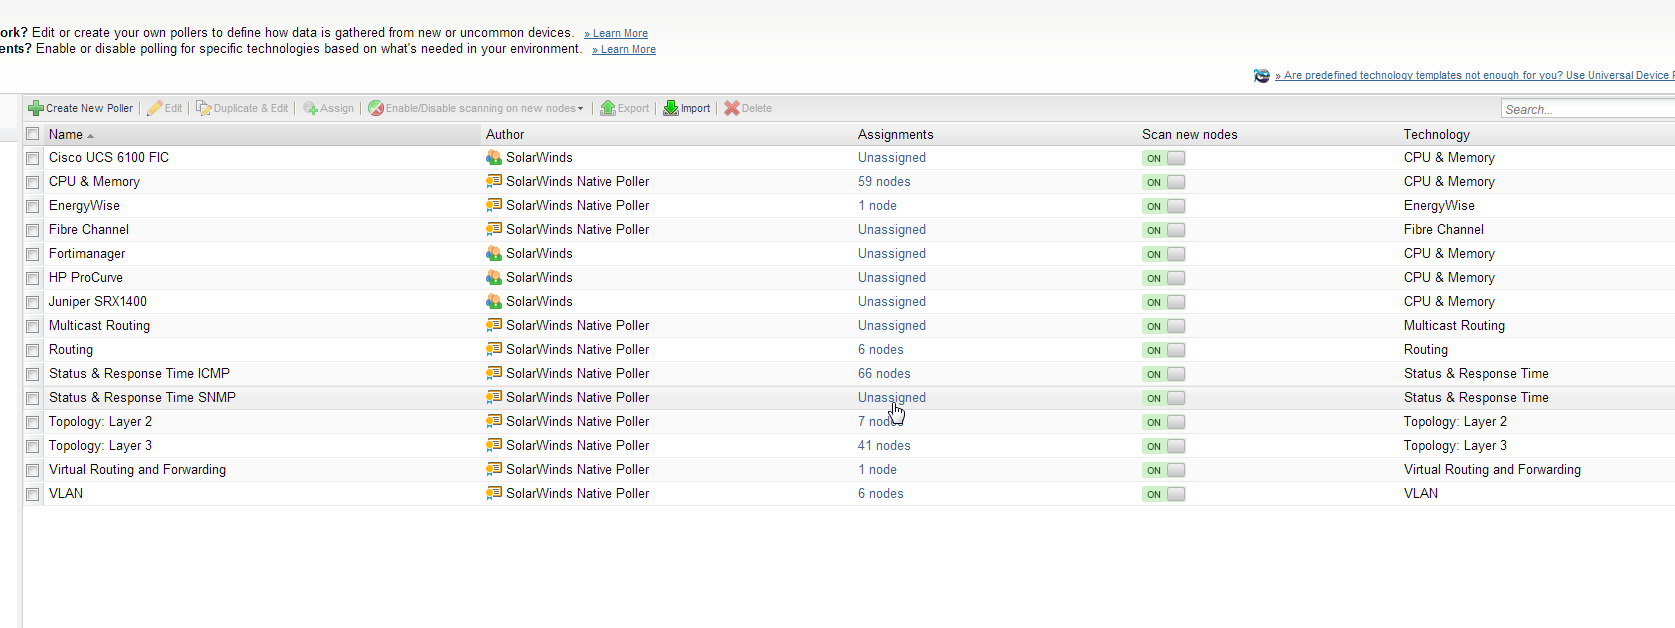Toggle Scan new nodes for Virtual Routing and Forwarding
The width and height of the screenshot is (1675, 628).
click(1164, 470)
